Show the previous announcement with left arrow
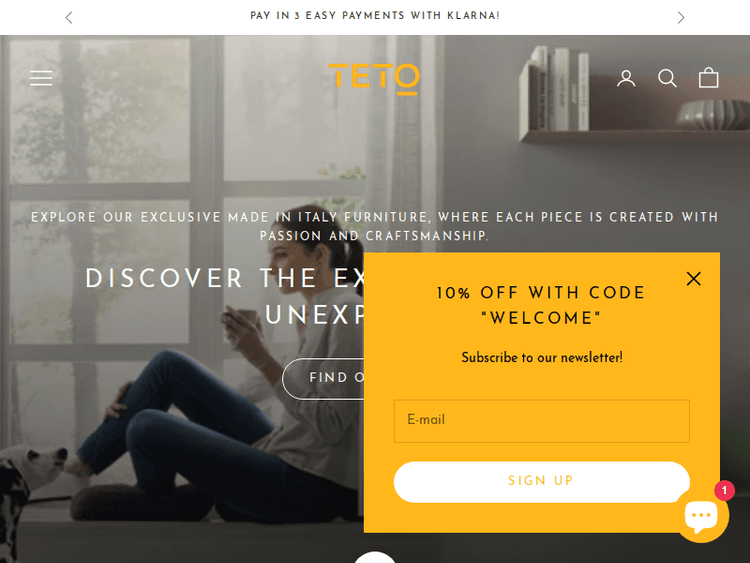Image resolution: width=750 pixels, height=563 pixels. click(x=69, y=18)
